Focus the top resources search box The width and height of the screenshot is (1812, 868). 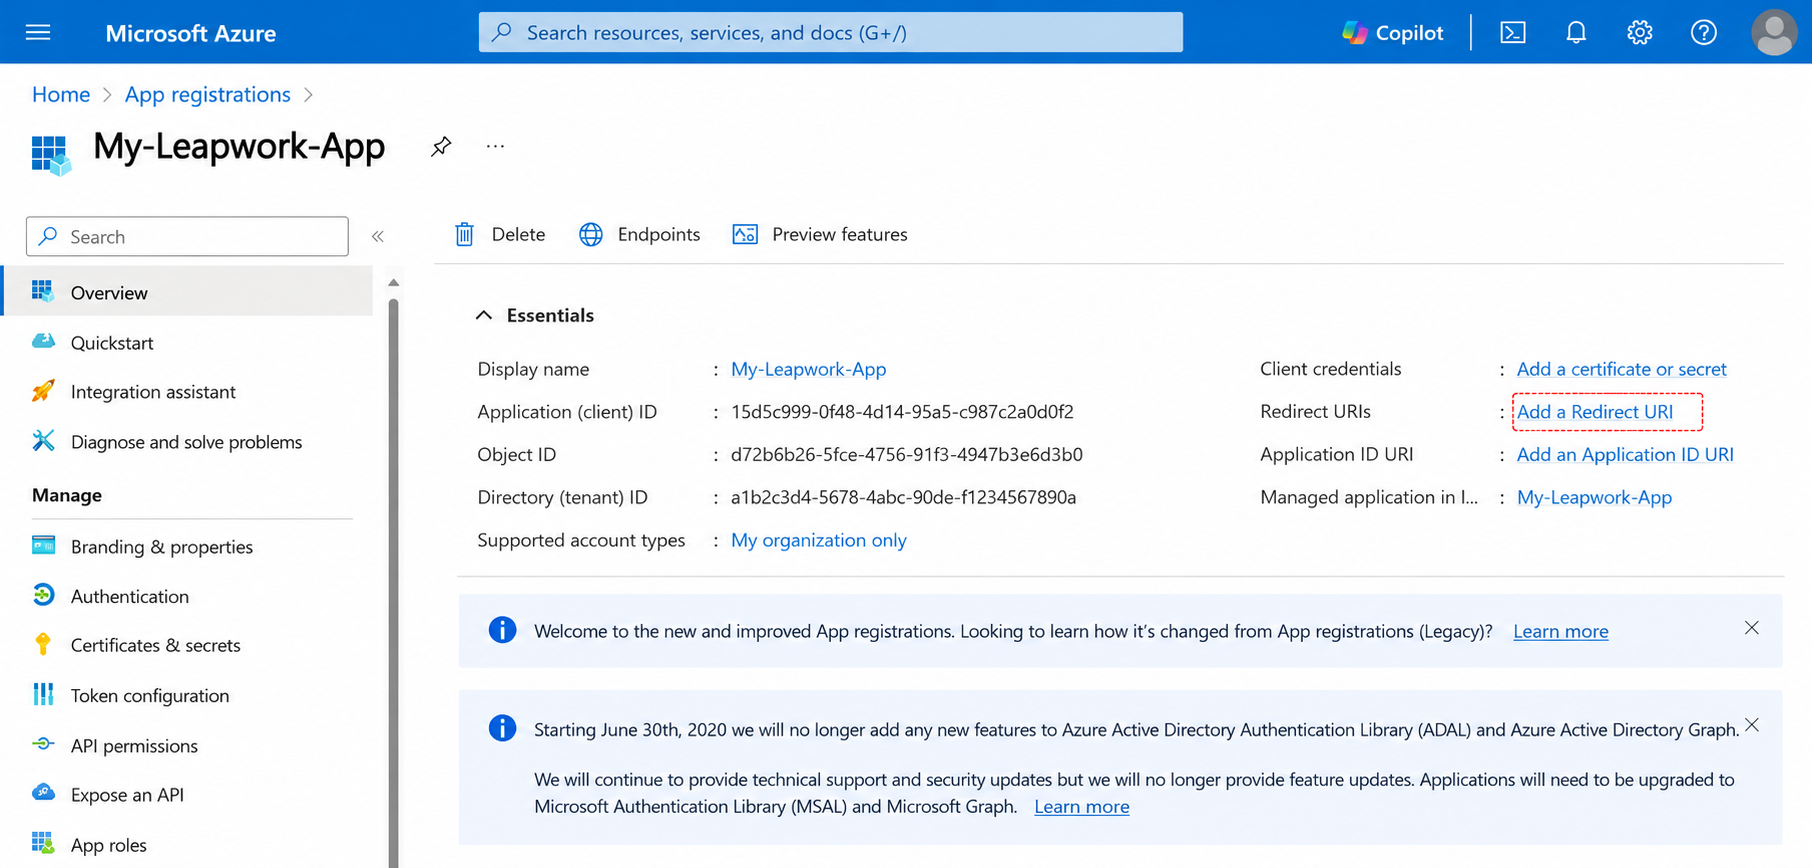click(x=831, y=32)
